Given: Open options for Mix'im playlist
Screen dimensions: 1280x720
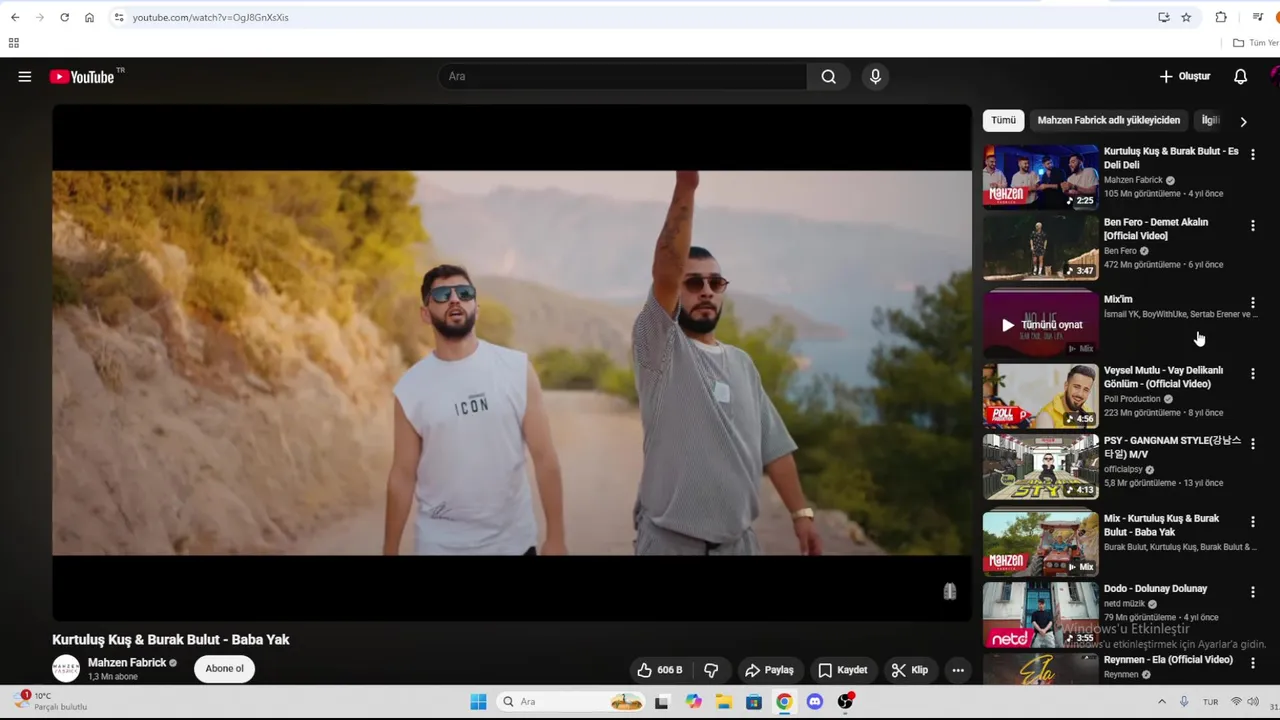Looking at the screenshot, I should pyautogui.click(x=1252, y=303).
